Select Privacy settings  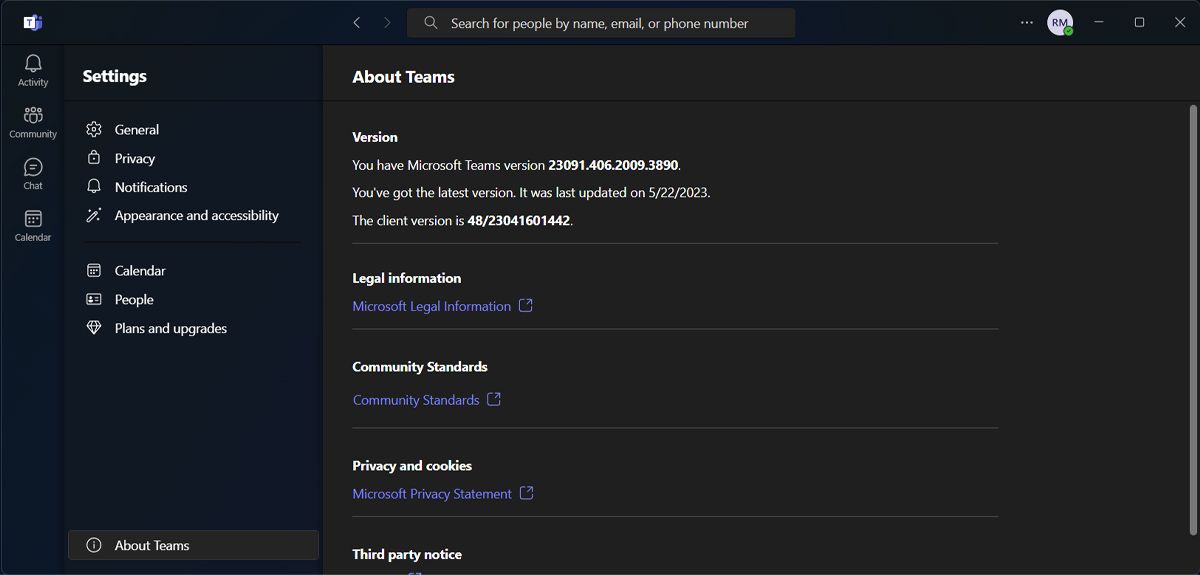135,158
